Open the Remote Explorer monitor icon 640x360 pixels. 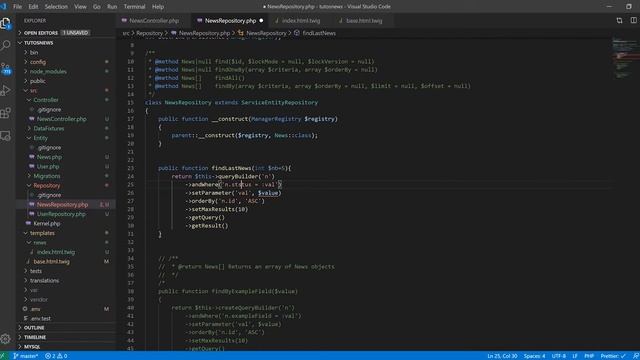pos(6,135)
